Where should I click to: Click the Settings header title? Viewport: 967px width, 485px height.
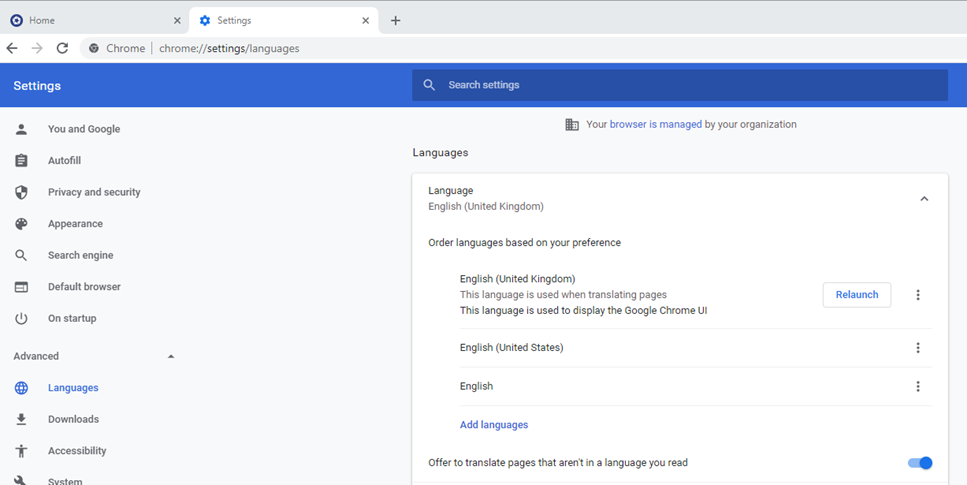37,86
